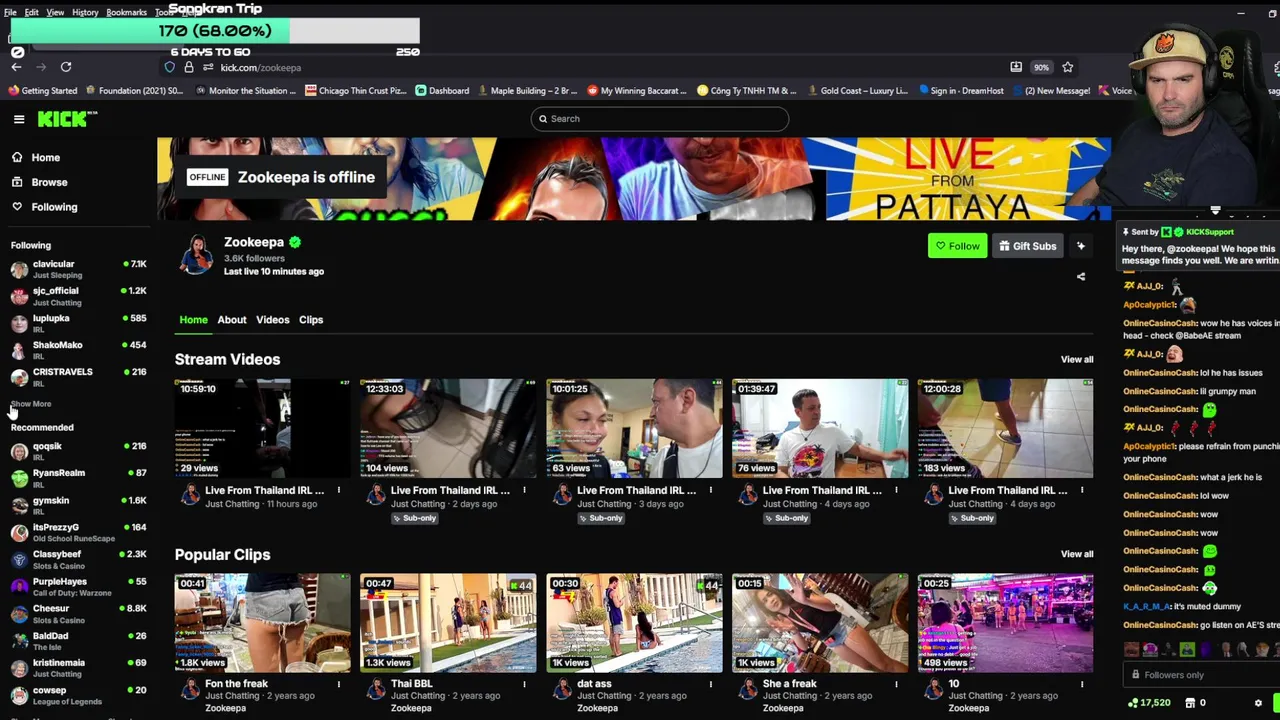Image resolution: width=1280 pixels, height=720 pixels.
Task: Click the Zookeepa verified badge
Action: pyautogui.click(x=295, y=242)
